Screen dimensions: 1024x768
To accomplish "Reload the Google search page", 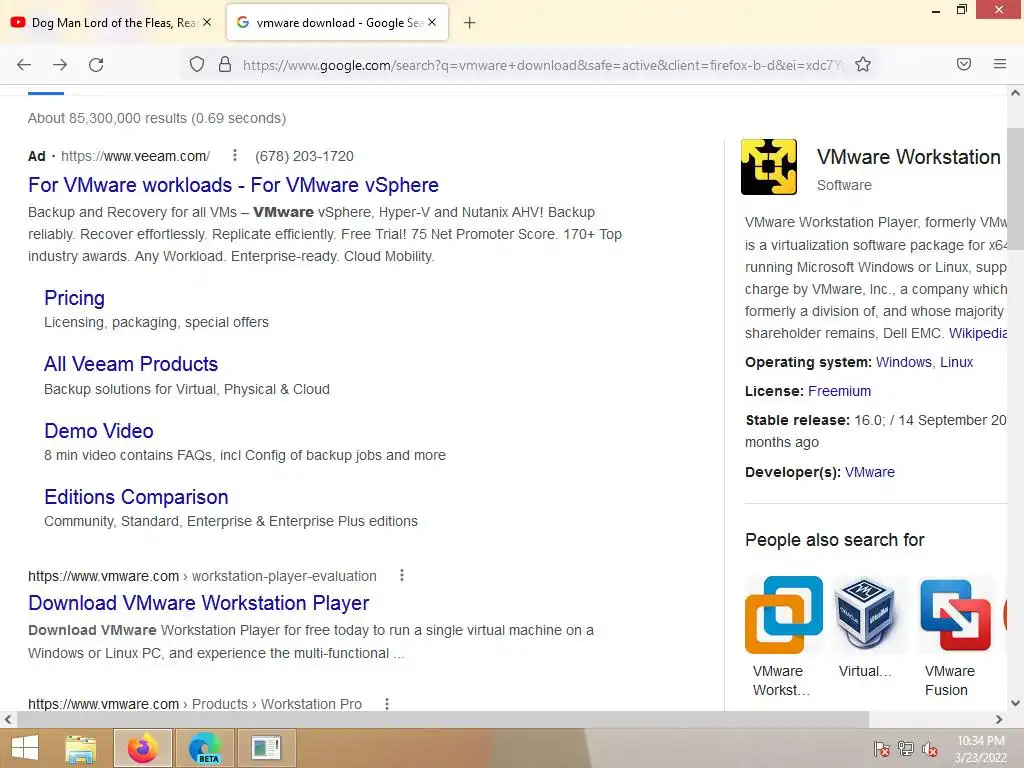I will 96,65.
